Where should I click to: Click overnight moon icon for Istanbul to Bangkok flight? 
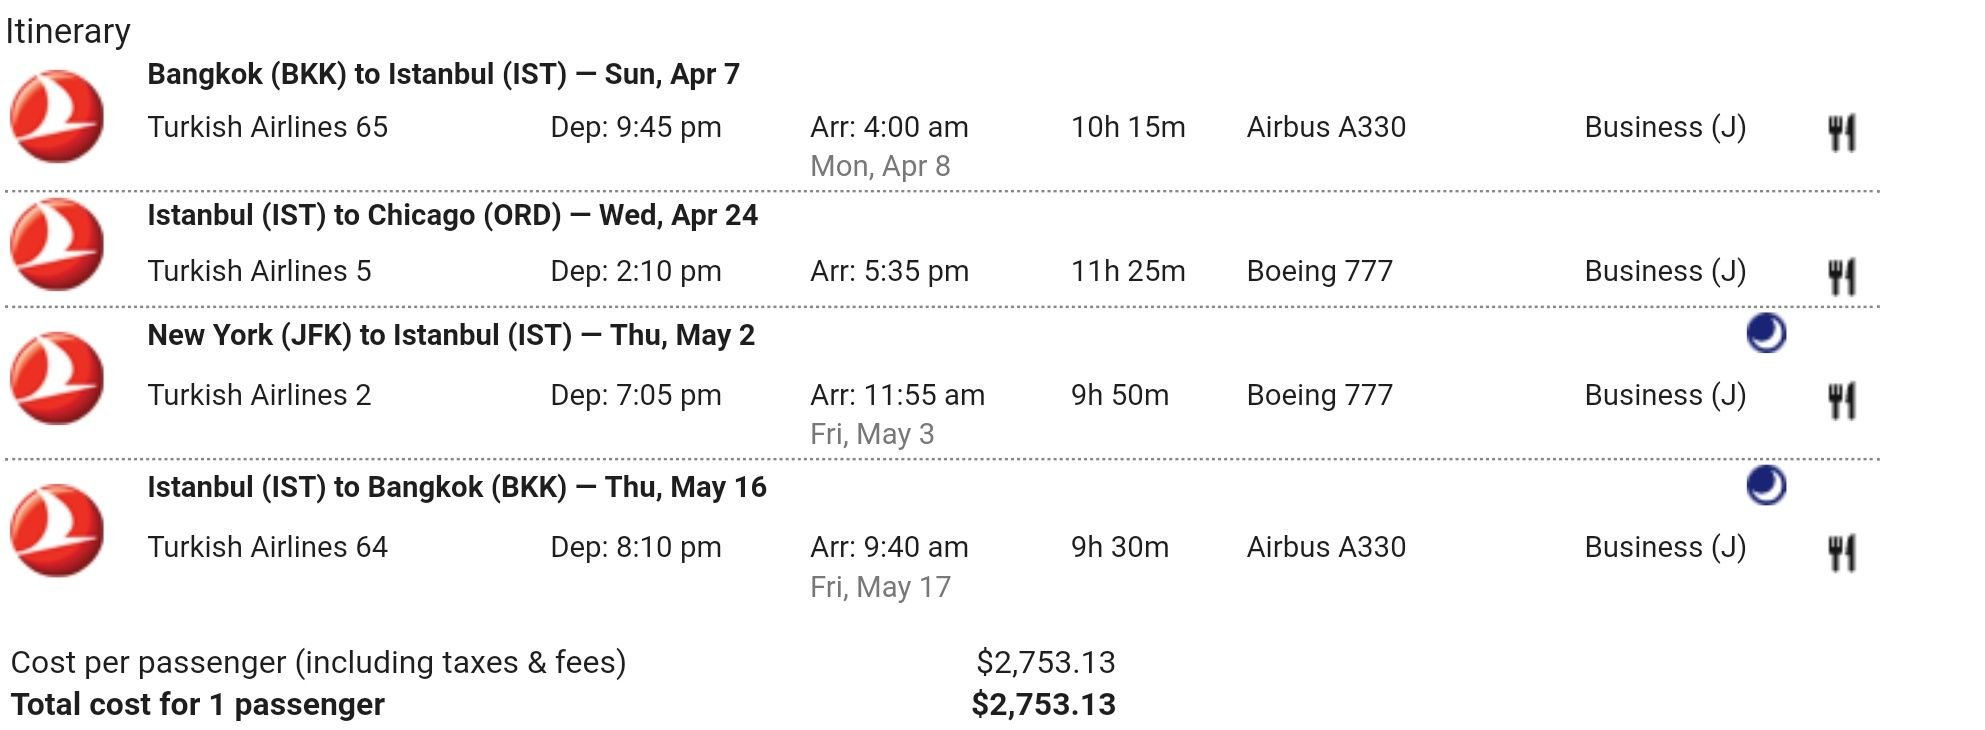coord(1766,486)
